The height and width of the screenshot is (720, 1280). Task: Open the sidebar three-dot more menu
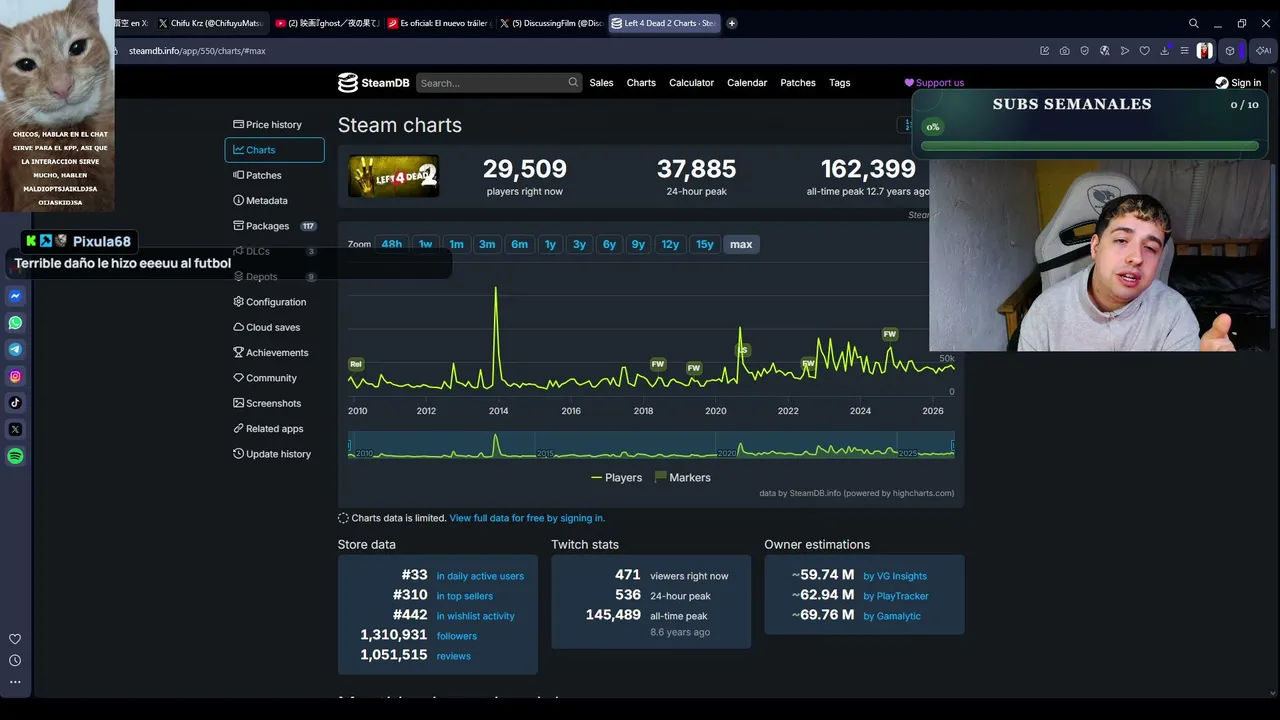[15, 682]
